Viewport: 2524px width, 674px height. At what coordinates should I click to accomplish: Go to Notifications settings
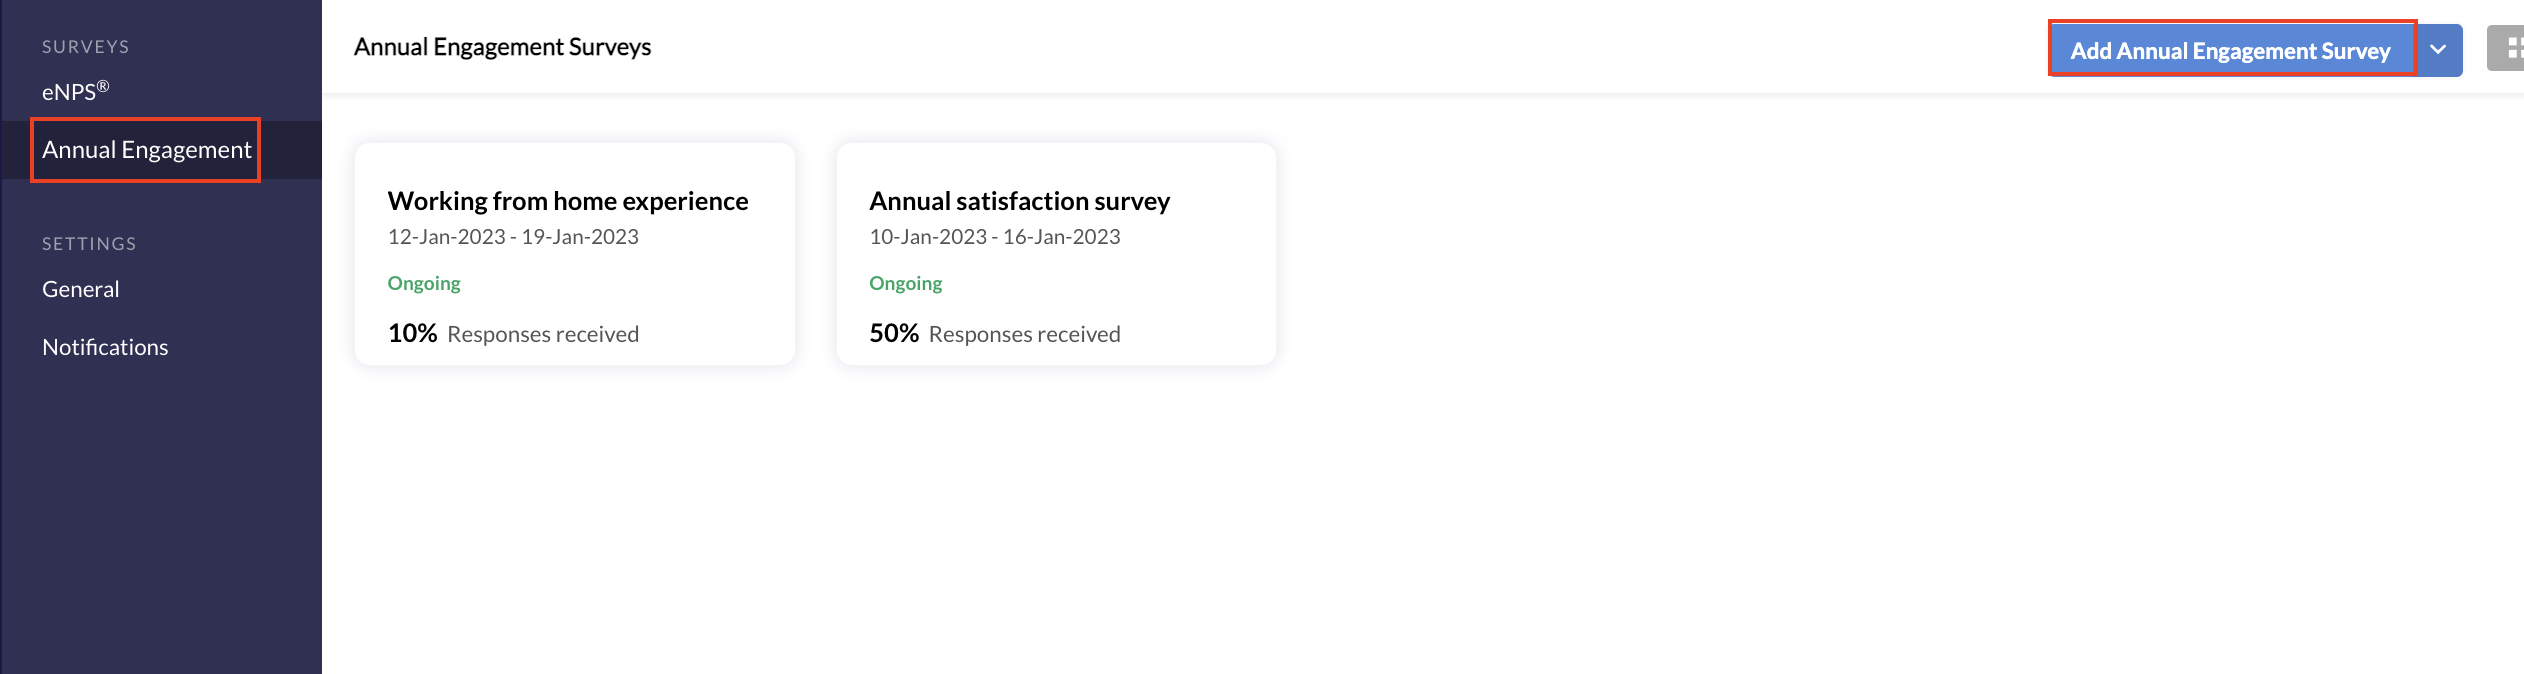105,347
